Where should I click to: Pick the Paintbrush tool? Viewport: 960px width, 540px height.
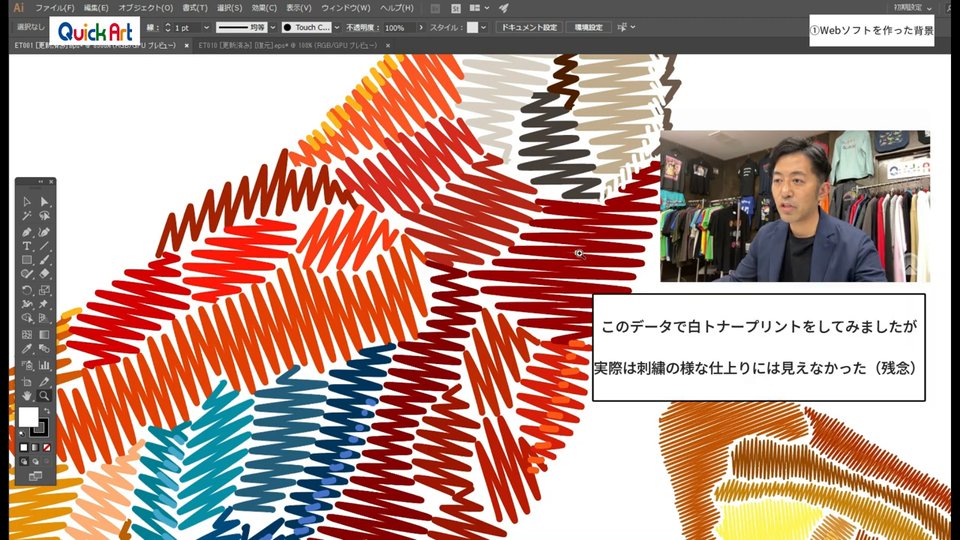point(44,260)
